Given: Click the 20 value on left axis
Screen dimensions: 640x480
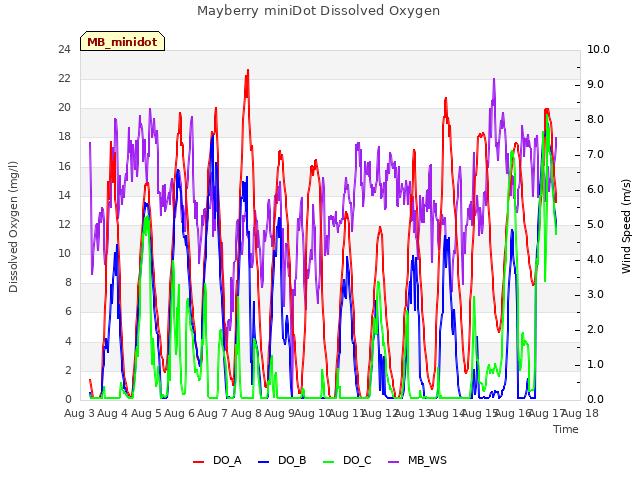Looking at the screenshot, I should click(64, 107).
